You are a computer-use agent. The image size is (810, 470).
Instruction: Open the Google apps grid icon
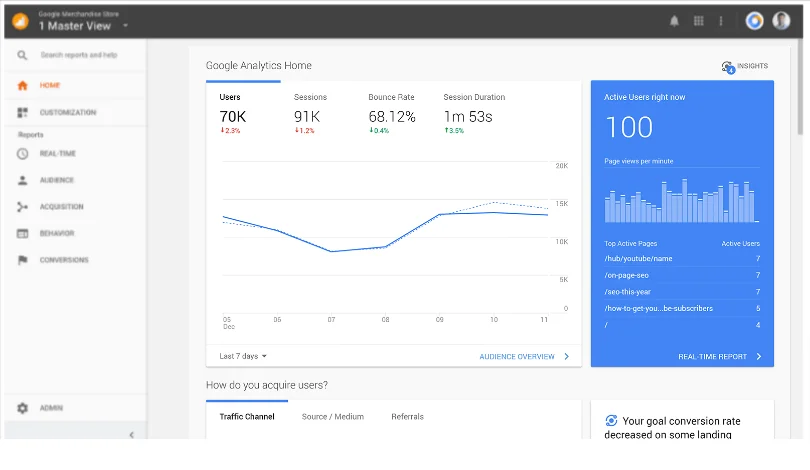698,21
